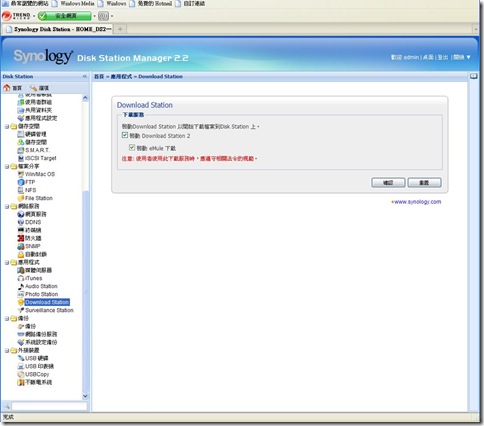Open the FTP globe icon
The height and width of the screenshot is (426, 484).
point(21,182)
